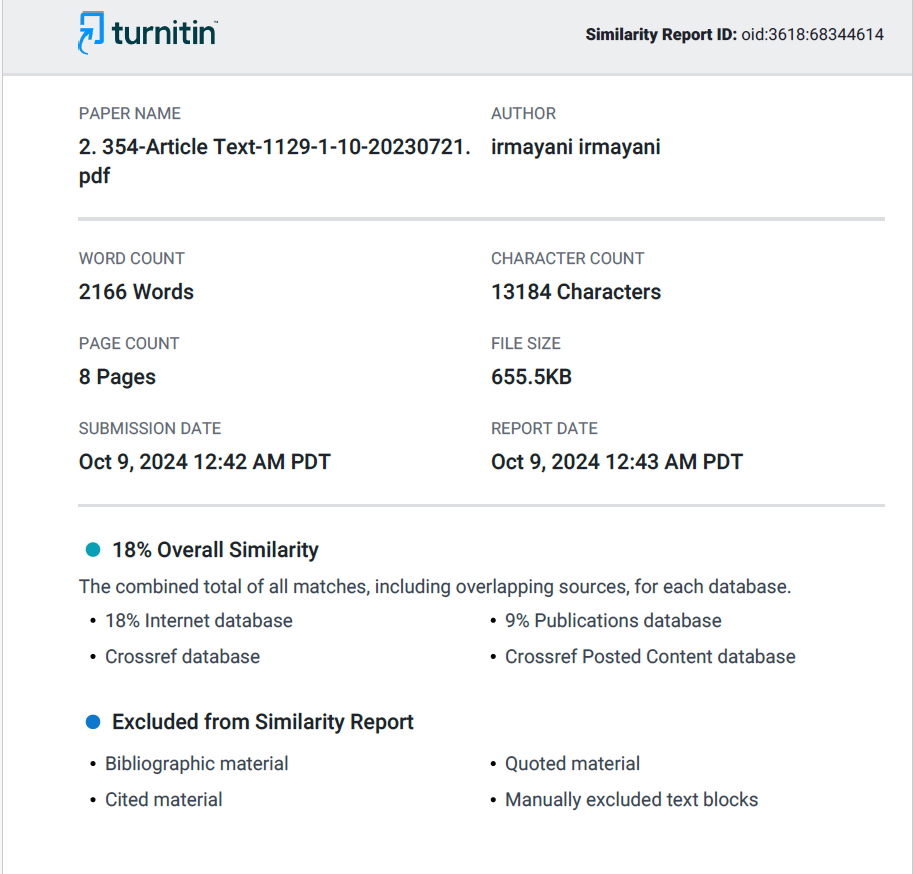Click the 9% Publications database bullet
Viewport: 913px width, 874px height.
[613, 621]
